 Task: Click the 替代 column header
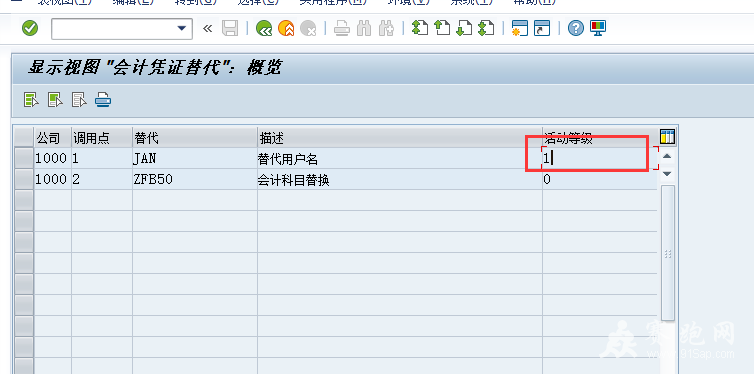[195, 138]
